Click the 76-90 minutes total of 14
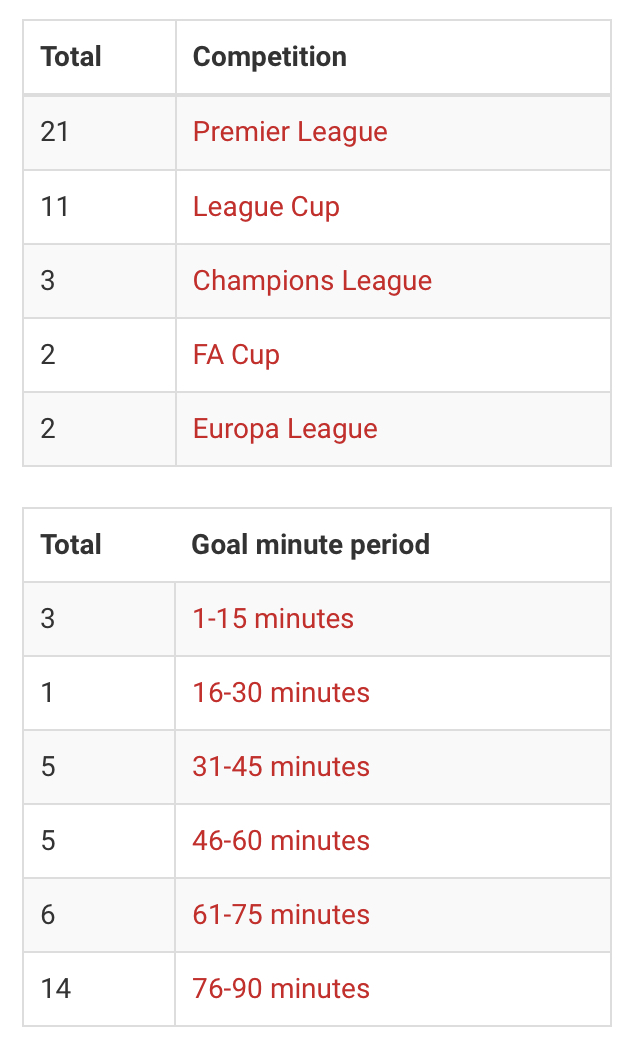This screenshot has height=1052, width=627. pos(56,989)
